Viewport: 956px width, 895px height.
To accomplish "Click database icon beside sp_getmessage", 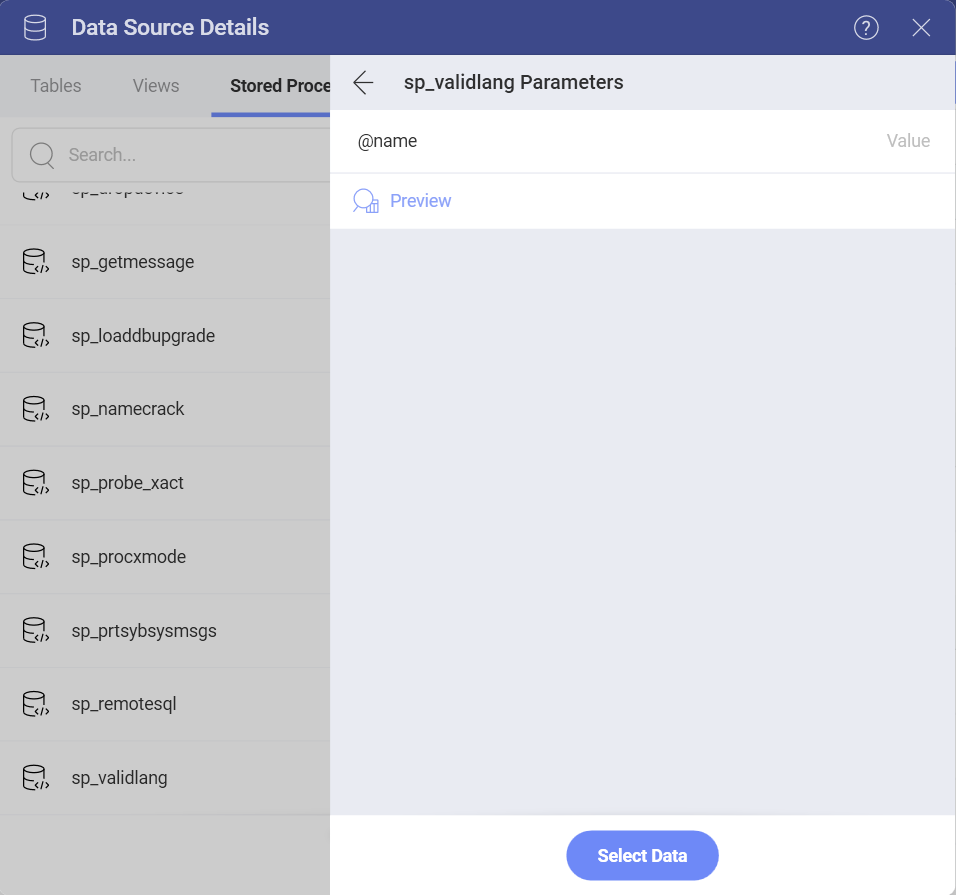I will coord(34,261).
